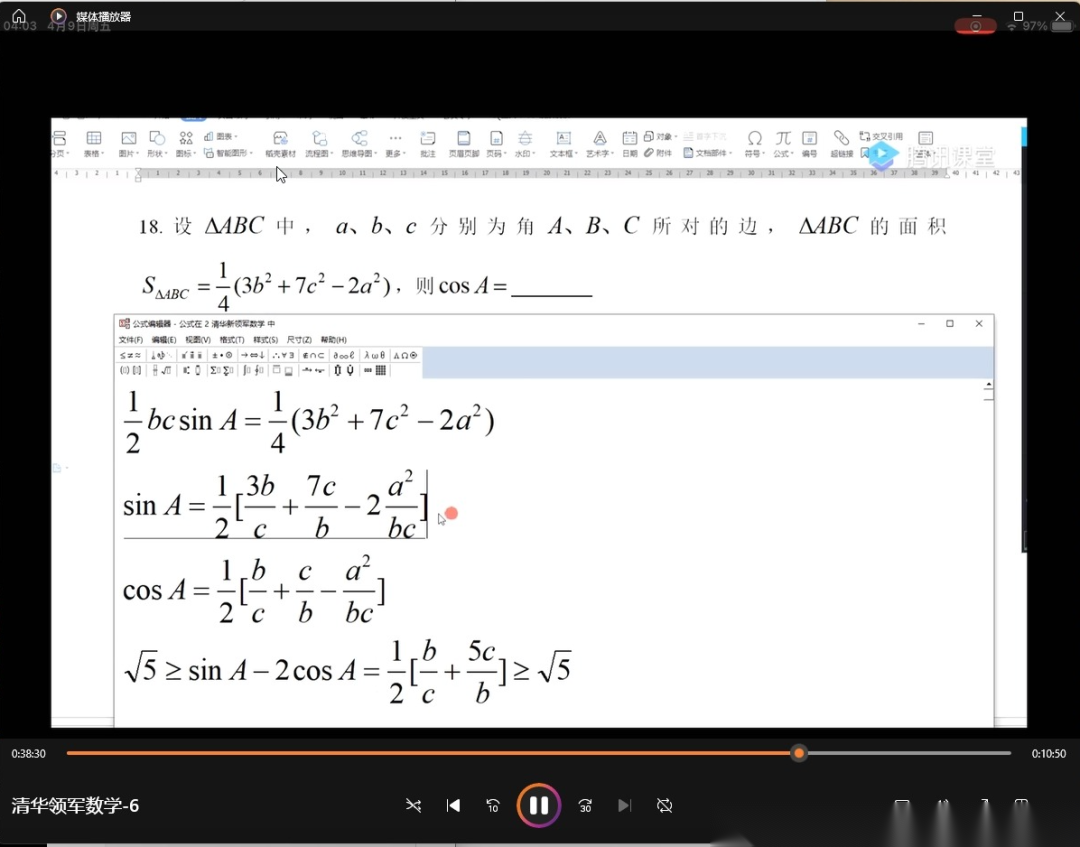
Task: Open the fraction and radical templates palette
Action: pyautogui.click(x=160, y=370)
